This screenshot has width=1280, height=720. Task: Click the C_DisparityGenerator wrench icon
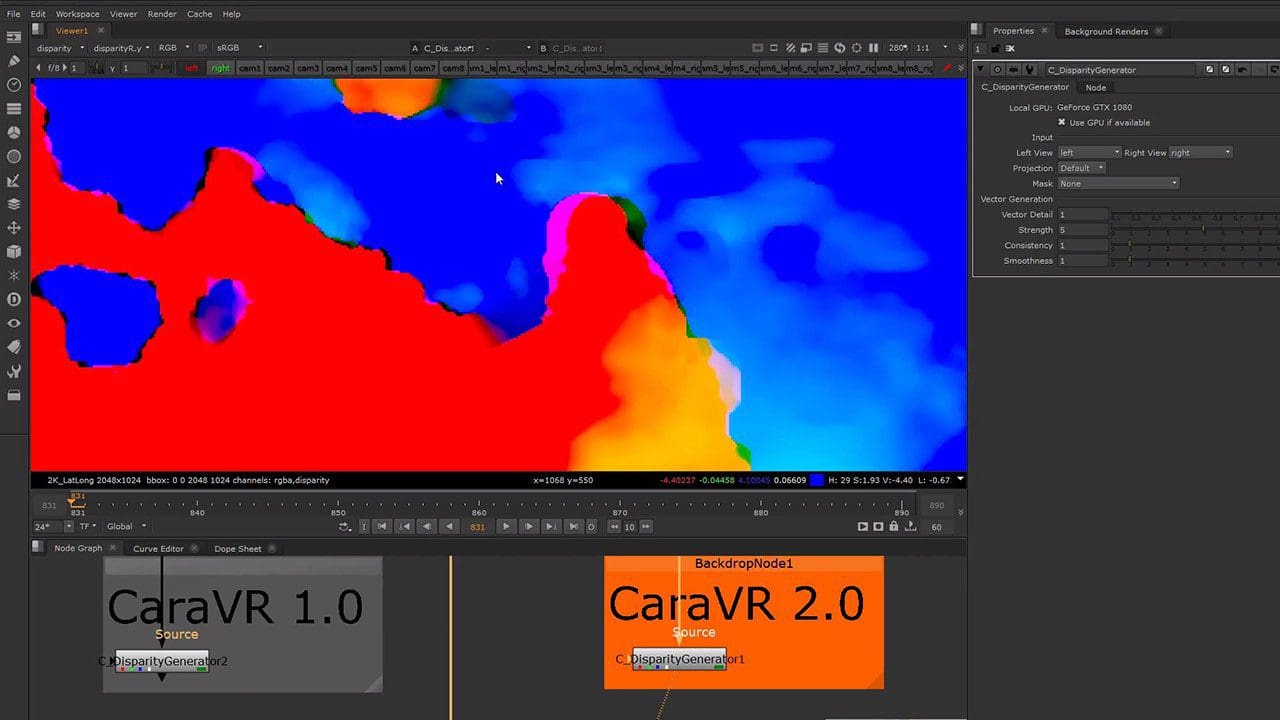tap(1030, 70)
